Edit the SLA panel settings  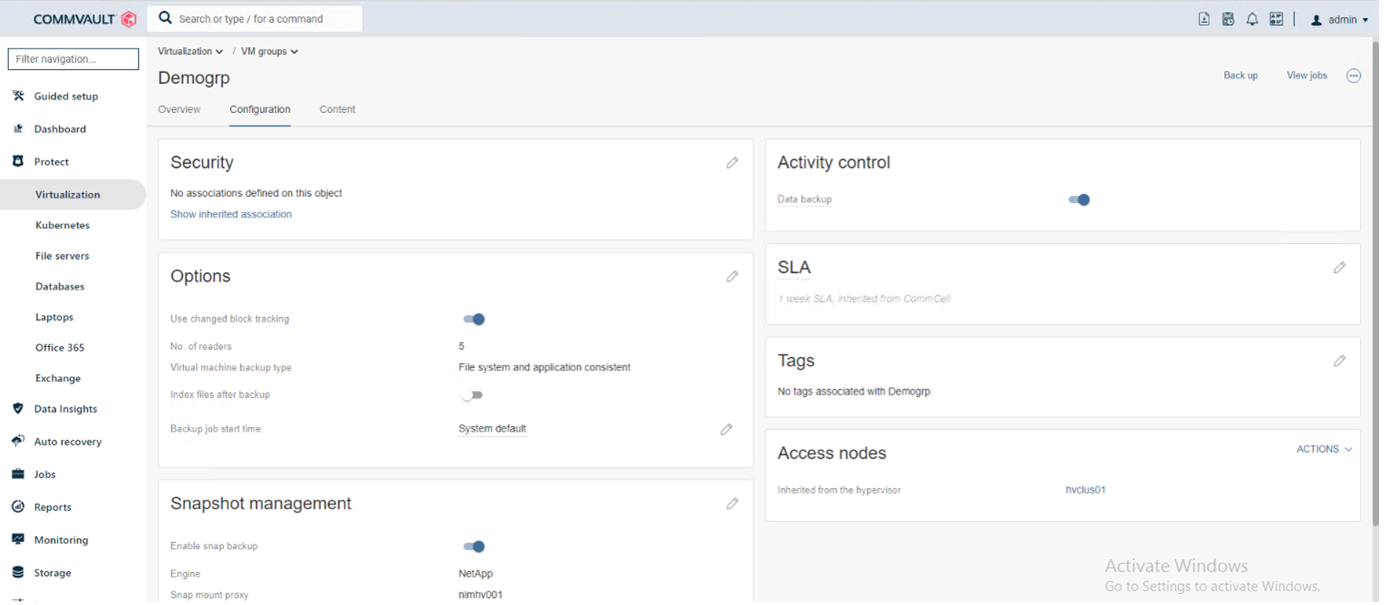coord(1339,268)
